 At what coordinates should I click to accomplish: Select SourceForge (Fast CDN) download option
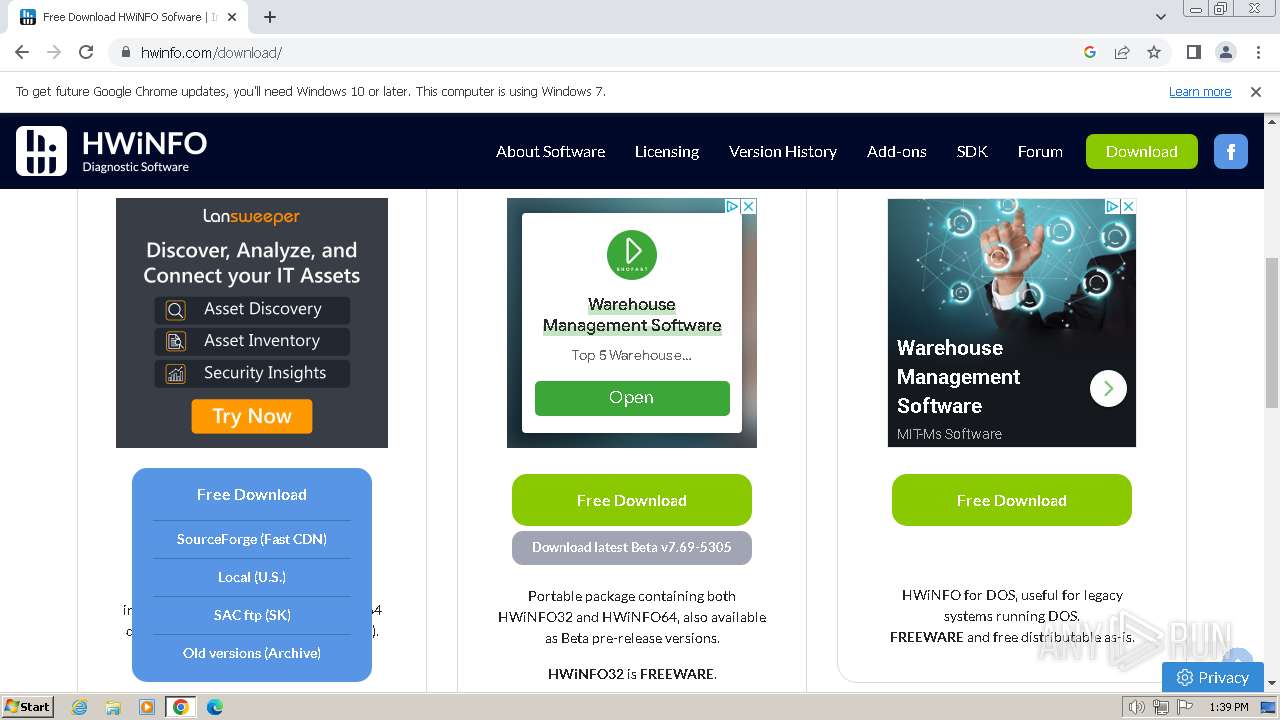(x=252, y=539)
